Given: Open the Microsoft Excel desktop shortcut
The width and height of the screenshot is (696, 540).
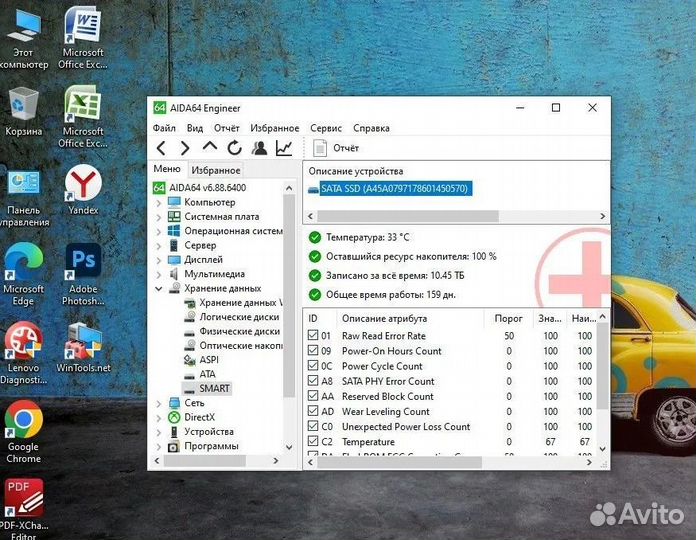Looking at the screenshot, I should coord(83,117).
